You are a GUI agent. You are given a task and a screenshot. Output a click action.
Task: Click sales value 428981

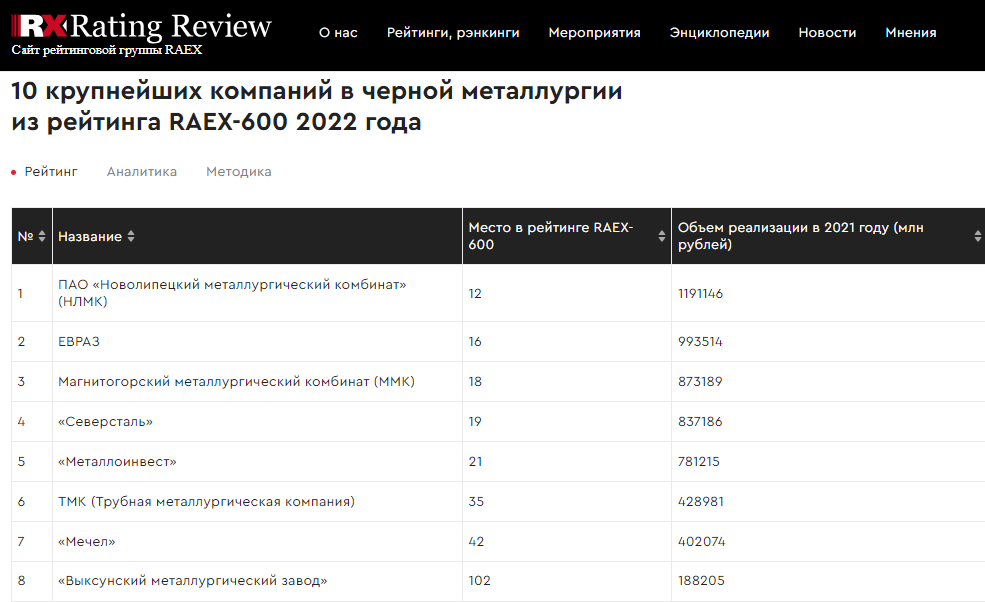(701, 501)
